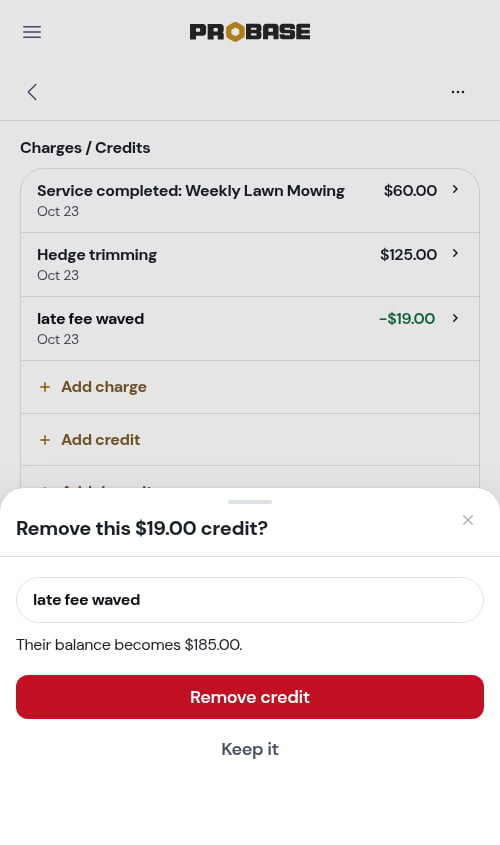Go back using the left chevron arrow
500x845 pixels.
coord(32,92)
